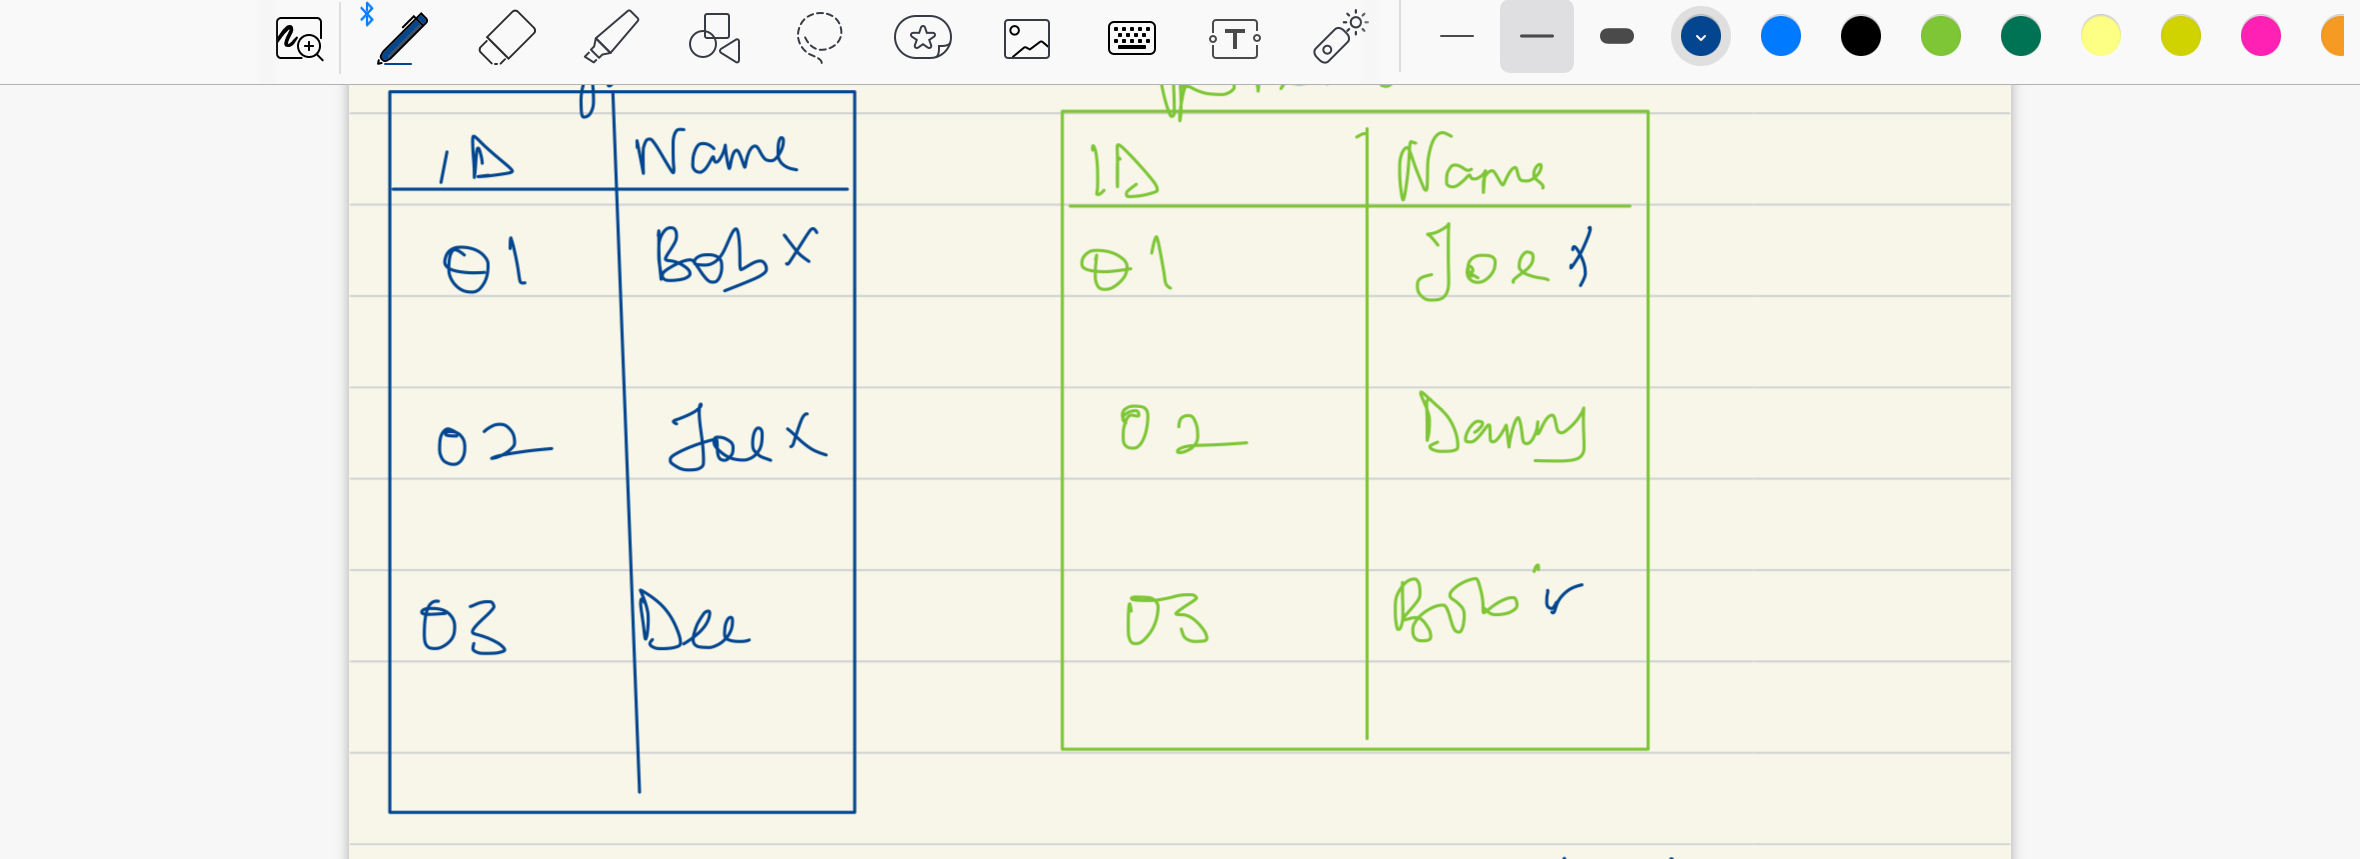Select the Text box tool

tap(1235, 39)
